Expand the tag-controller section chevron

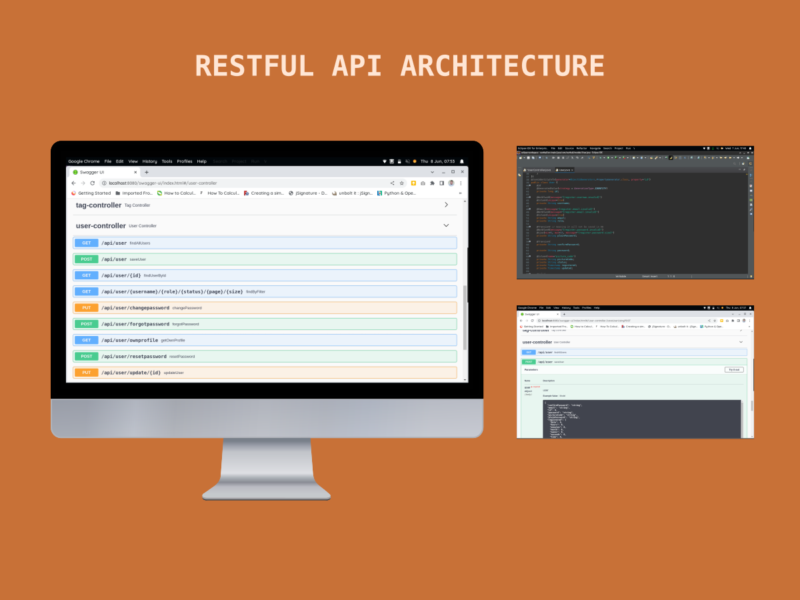(446, 204)
